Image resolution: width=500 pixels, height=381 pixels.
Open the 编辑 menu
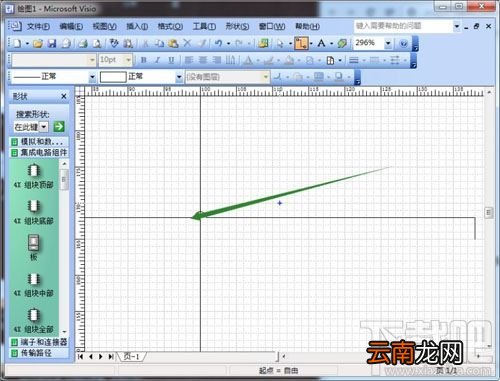71,26
